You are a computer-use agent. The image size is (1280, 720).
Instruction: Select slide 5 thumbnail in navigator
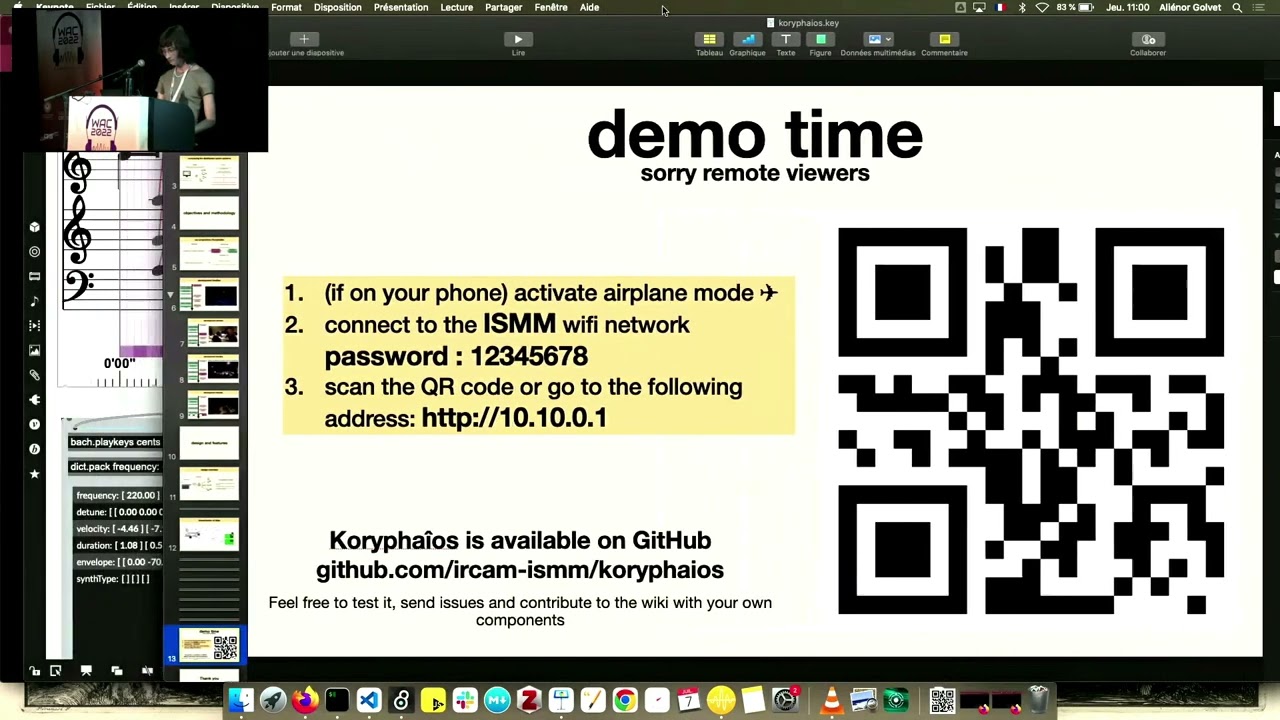tap(209, 253)
